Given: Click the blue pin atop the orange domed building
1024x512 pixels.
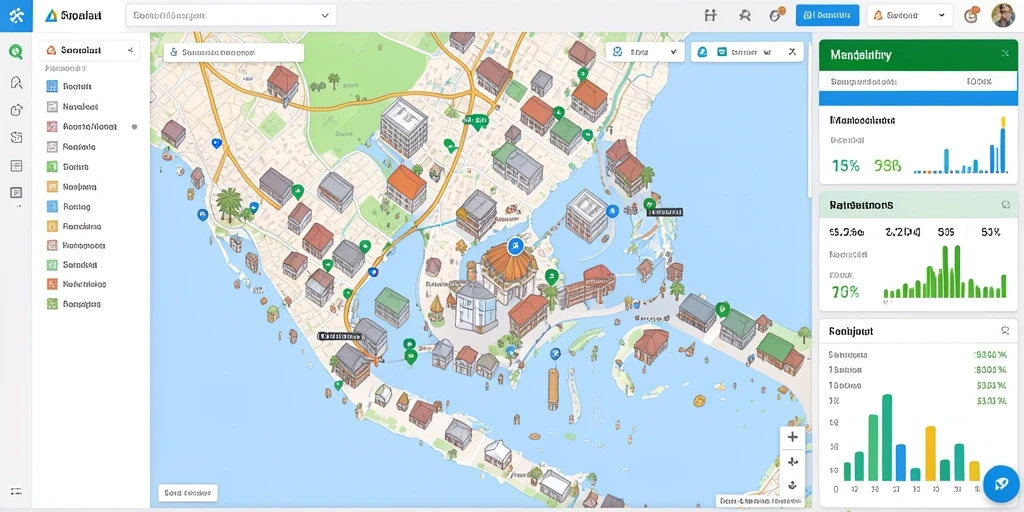Looking at the screenshot, I should pos(515,246).
